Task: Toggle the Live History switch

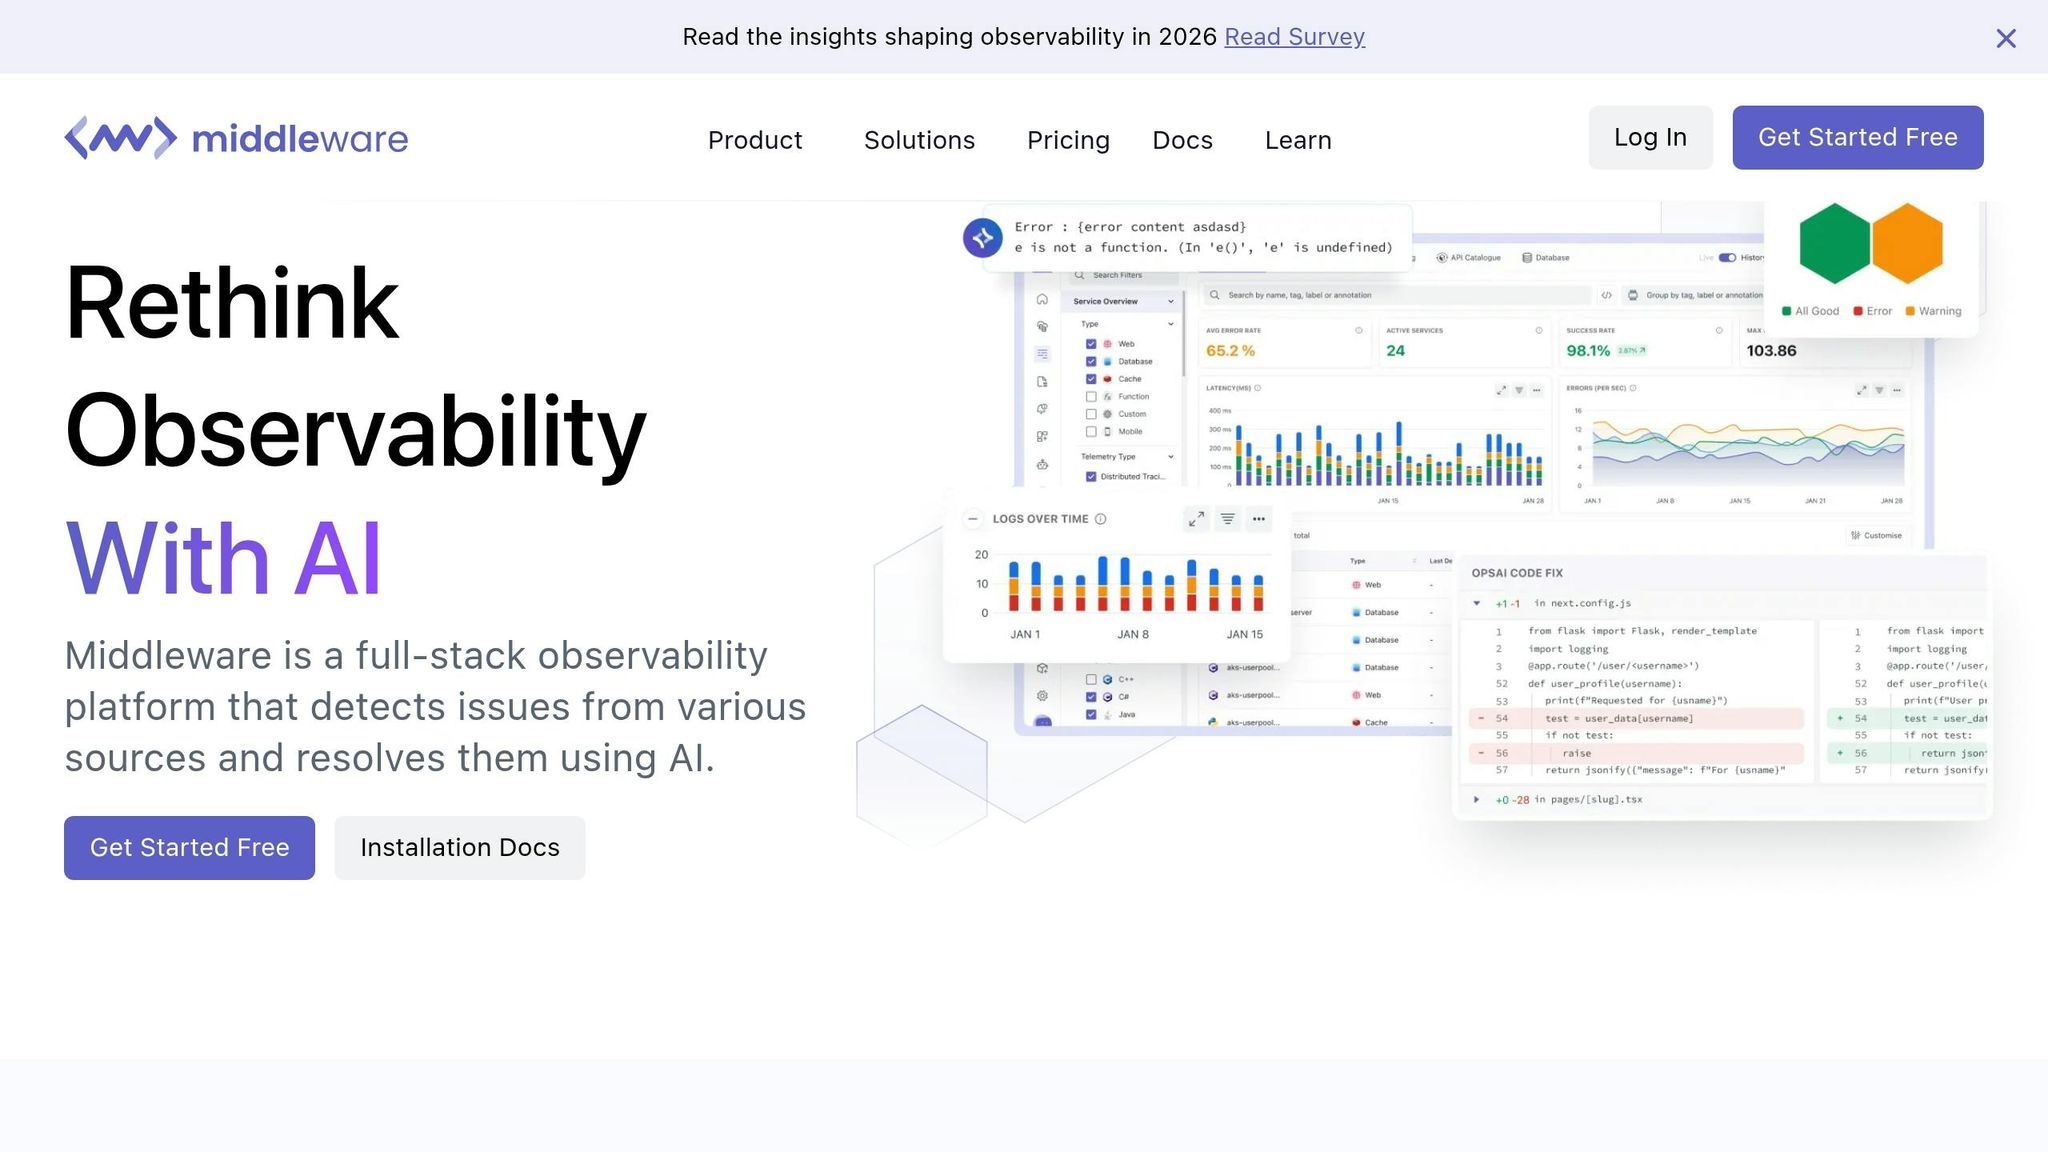Action: (1727, 258)
